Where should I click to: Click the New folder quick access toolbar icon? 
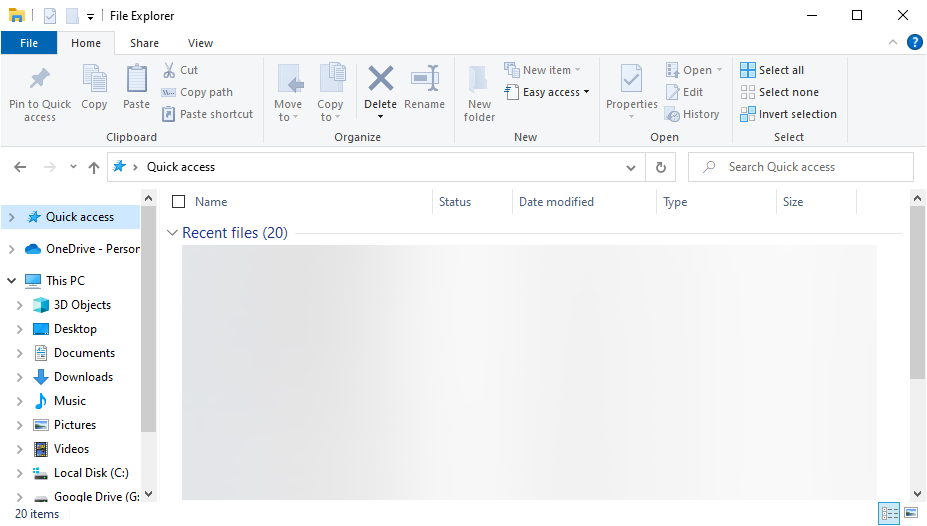[72, 16]
